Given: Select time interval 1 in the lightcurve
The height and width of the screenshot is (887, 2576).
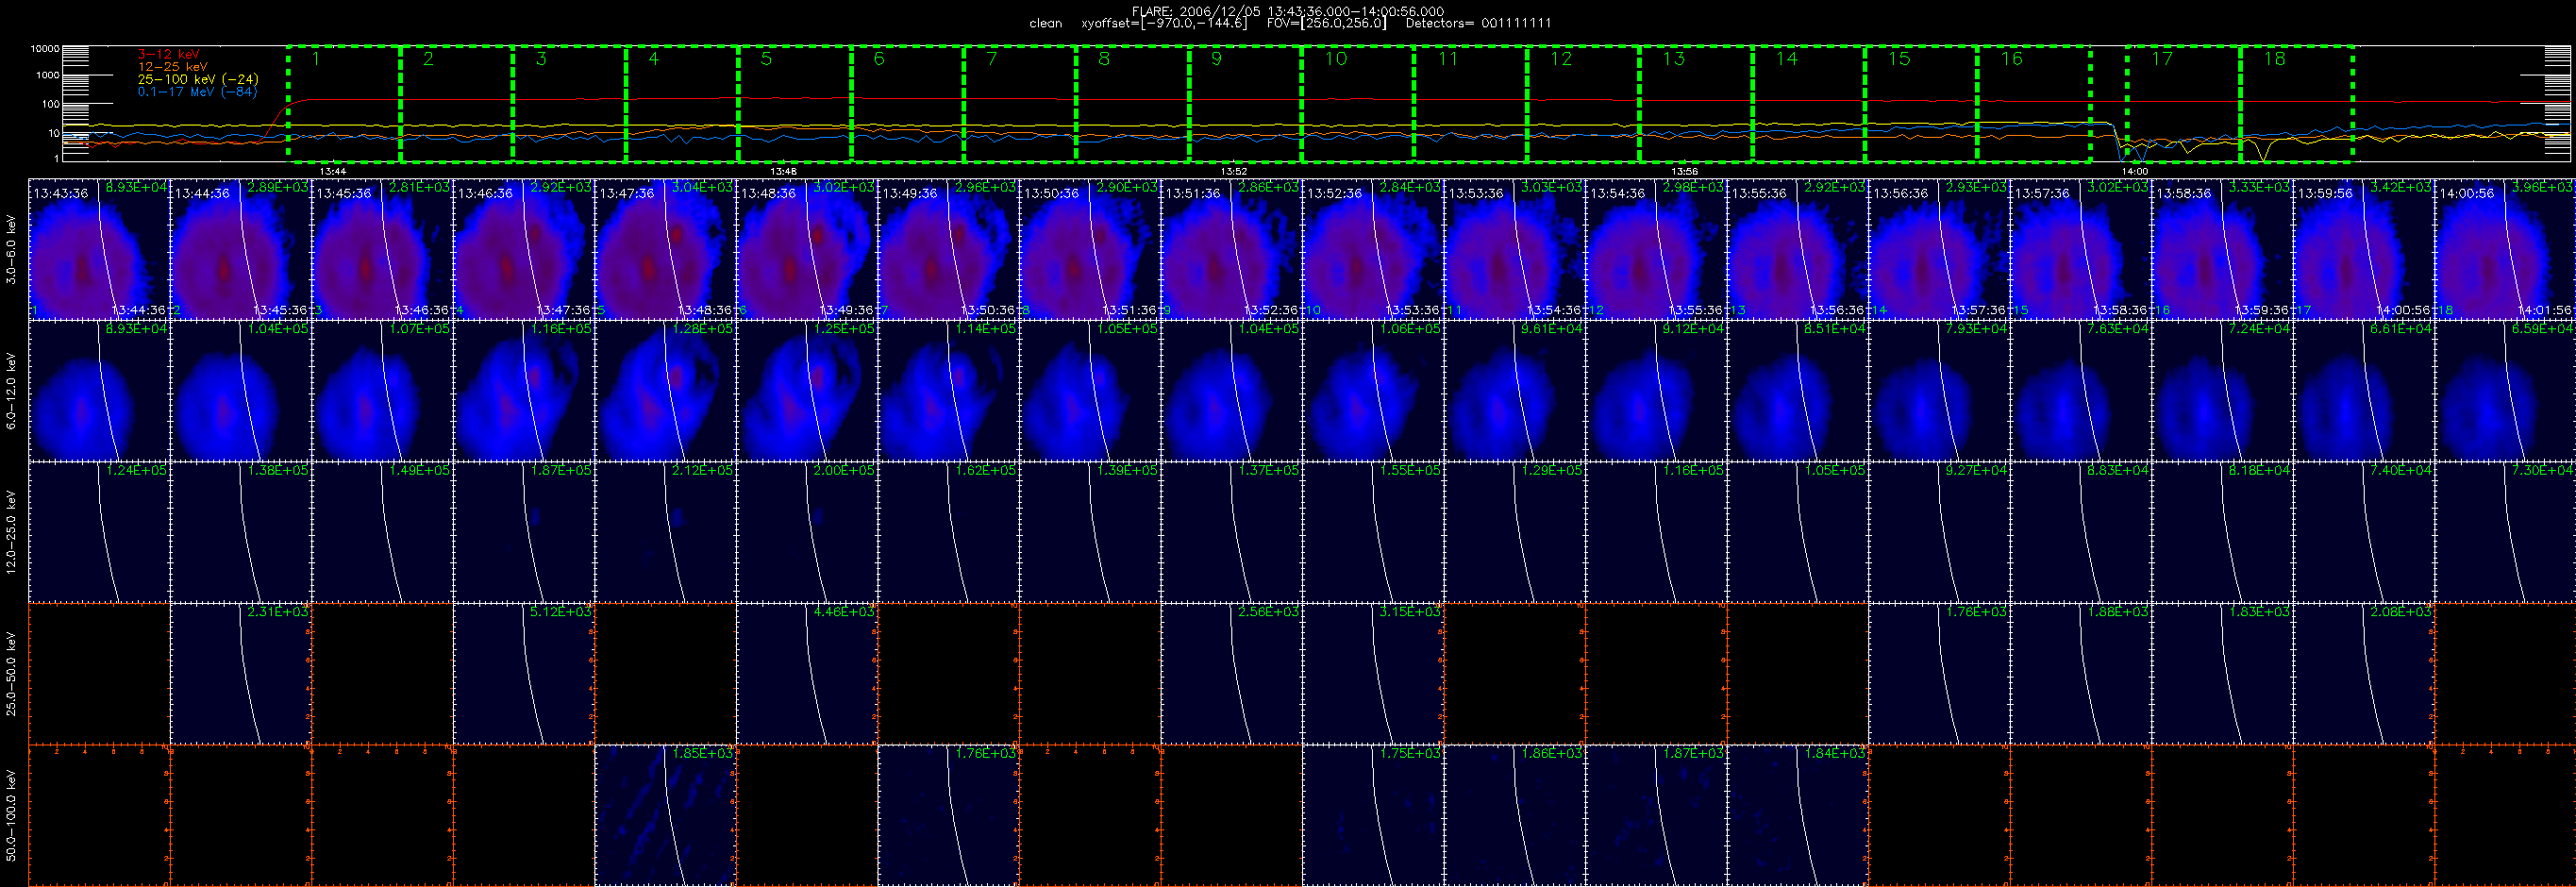Looking at the screenshot, I should pyautogui.click(x=344, y=103).
